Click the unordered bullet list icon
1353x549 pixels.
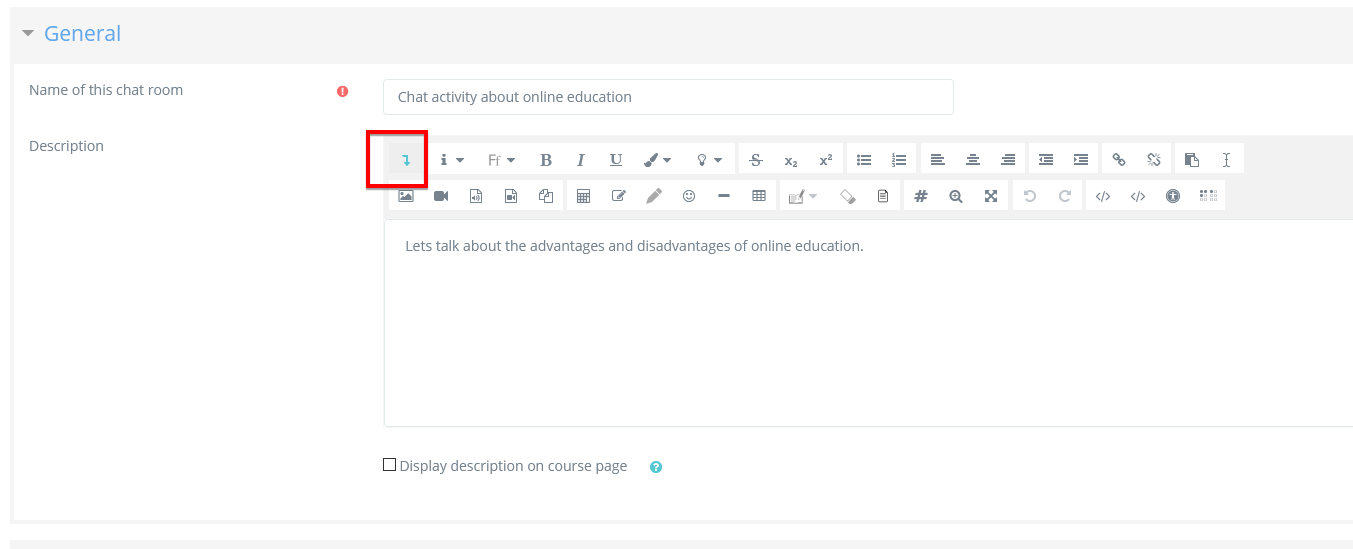(x=864, y=160)
